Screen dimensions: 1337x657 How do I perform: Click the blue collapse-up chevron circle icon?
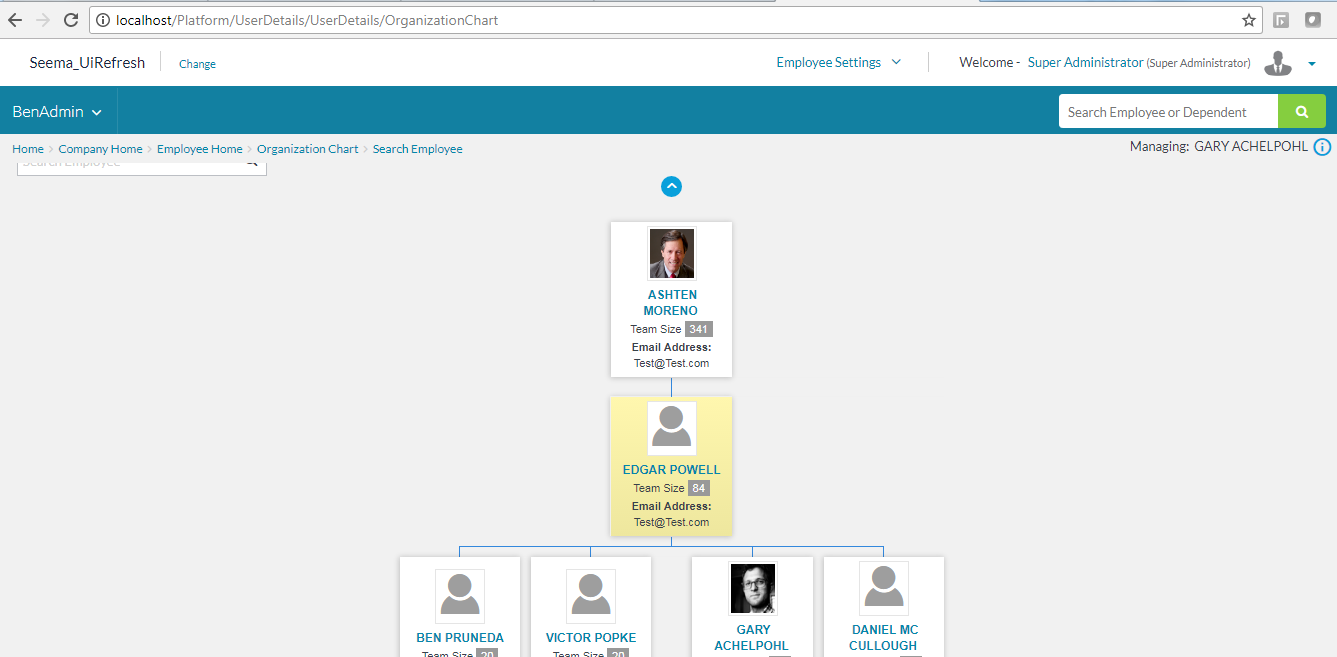(x=671, y=186)
